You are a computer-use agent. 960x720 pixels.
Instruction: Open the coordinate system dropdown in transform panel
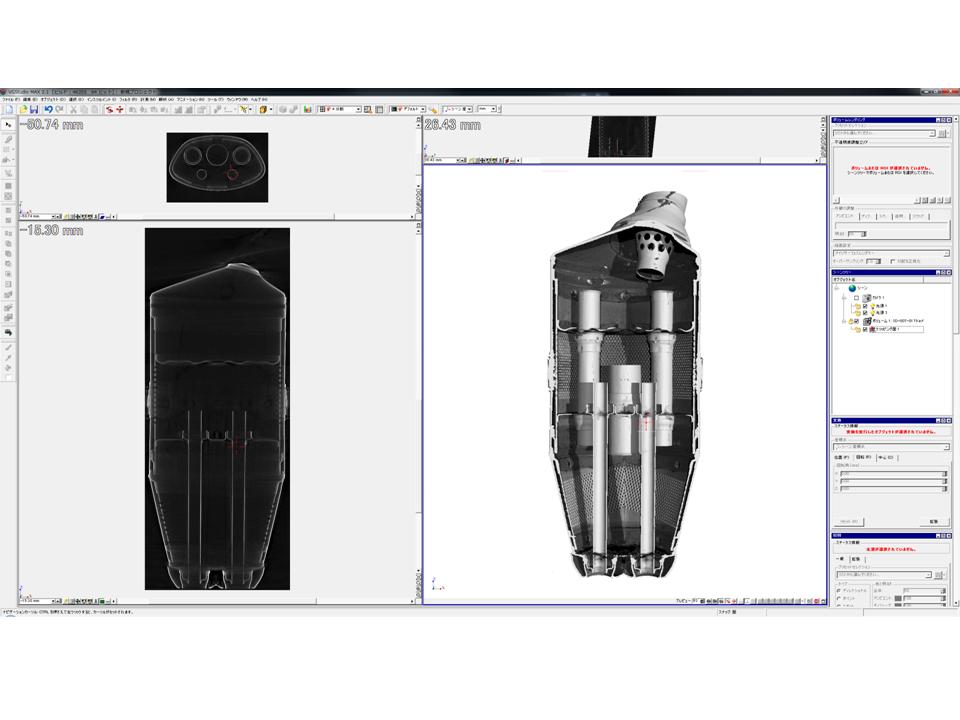(945, 447)
